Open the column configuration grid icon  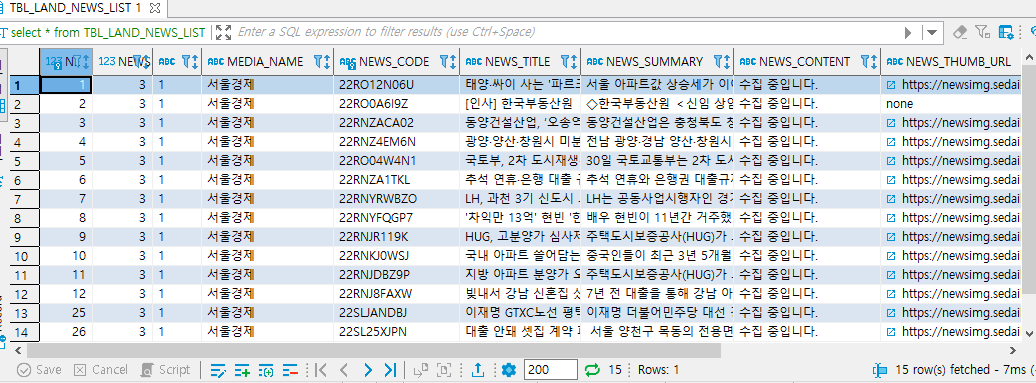point(1006,32)
